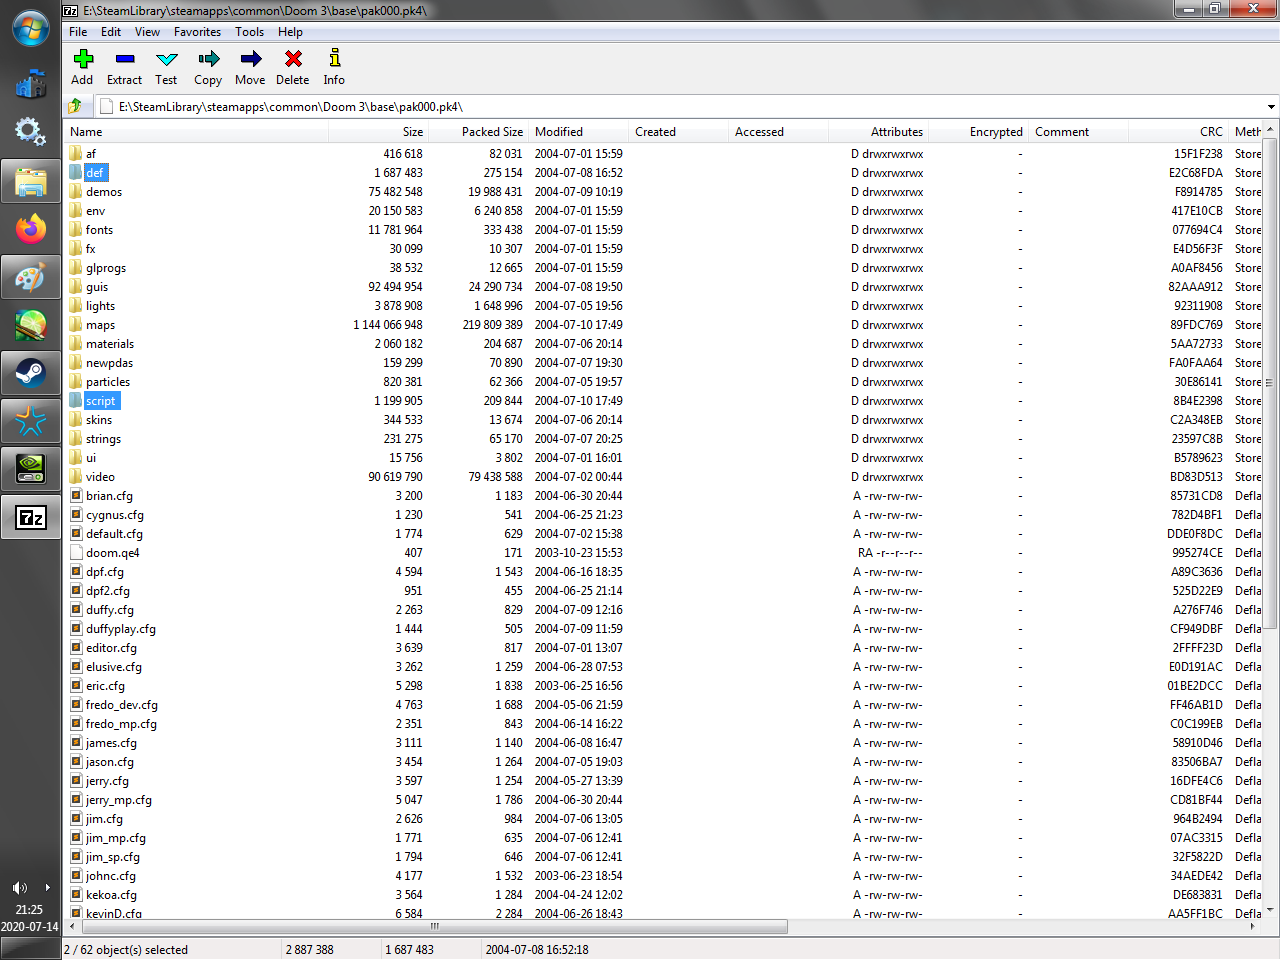Run the Test archive tool
Screen dimensions: 1280x960
click(x=167, y=59)
